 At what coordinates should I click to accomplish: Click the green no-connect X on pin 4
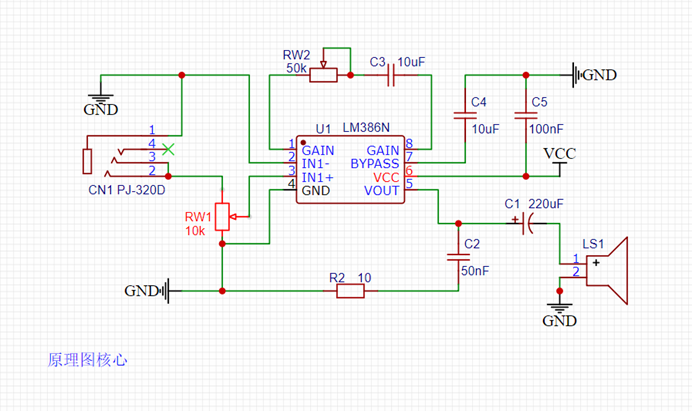point(168,149)
